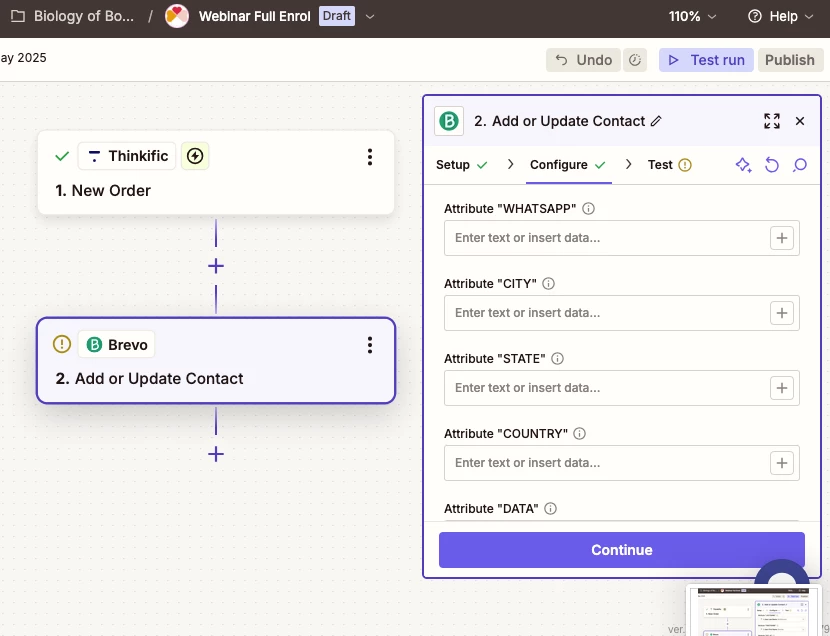The width and height of the screenshot is (830, 636).
Task: Expand the step panel to full screen
Action: click(772, 121)
